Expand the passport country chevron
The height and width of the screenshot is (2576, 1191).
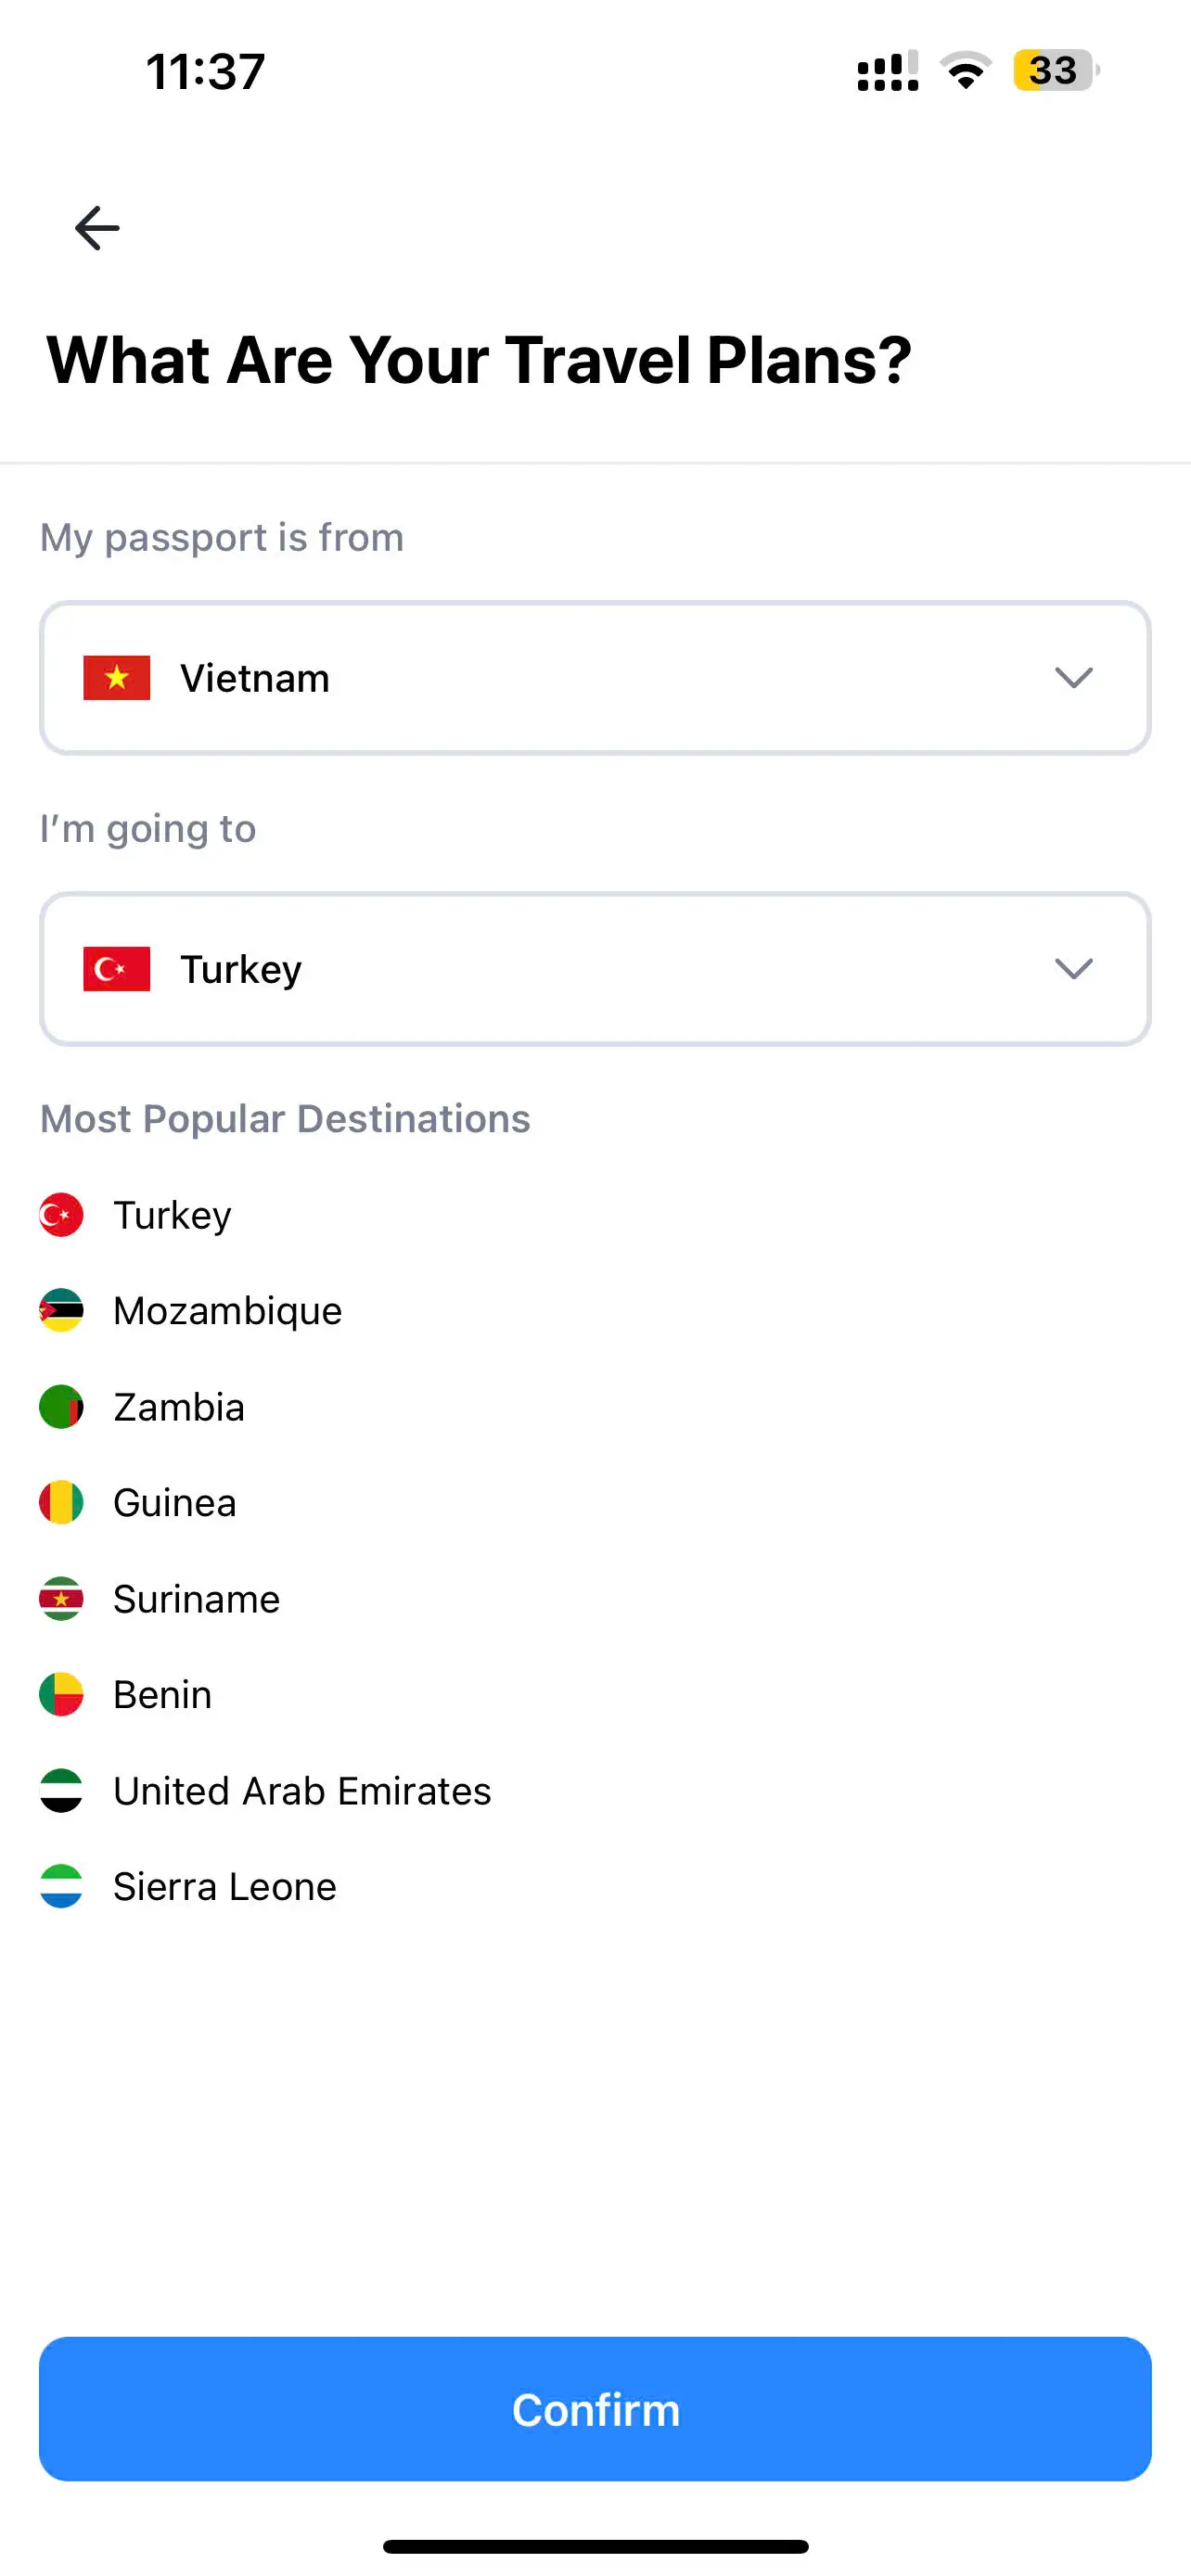pyautogui.click(x=1073, y=678)
